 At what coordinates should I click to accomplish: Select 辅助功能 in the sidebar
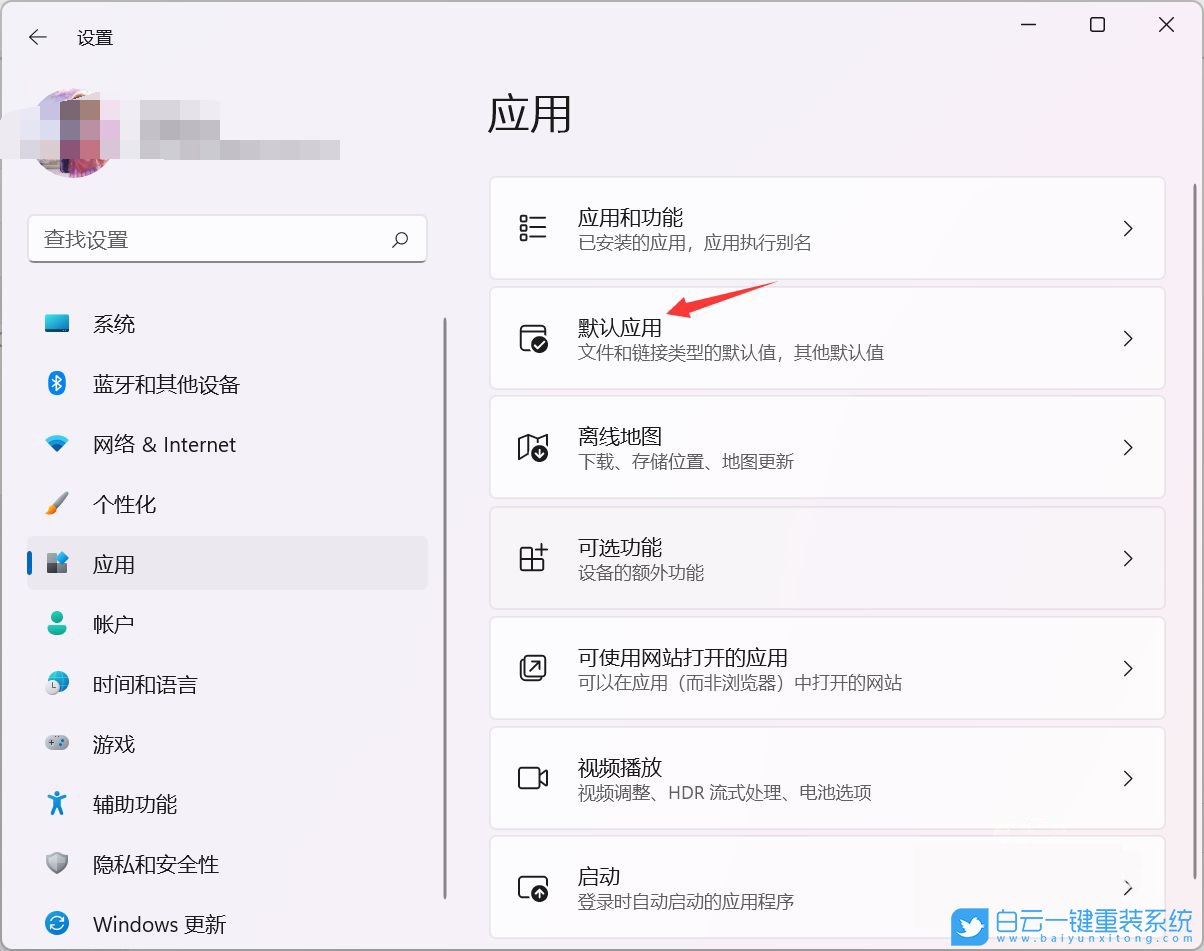(x=134, y=804)
